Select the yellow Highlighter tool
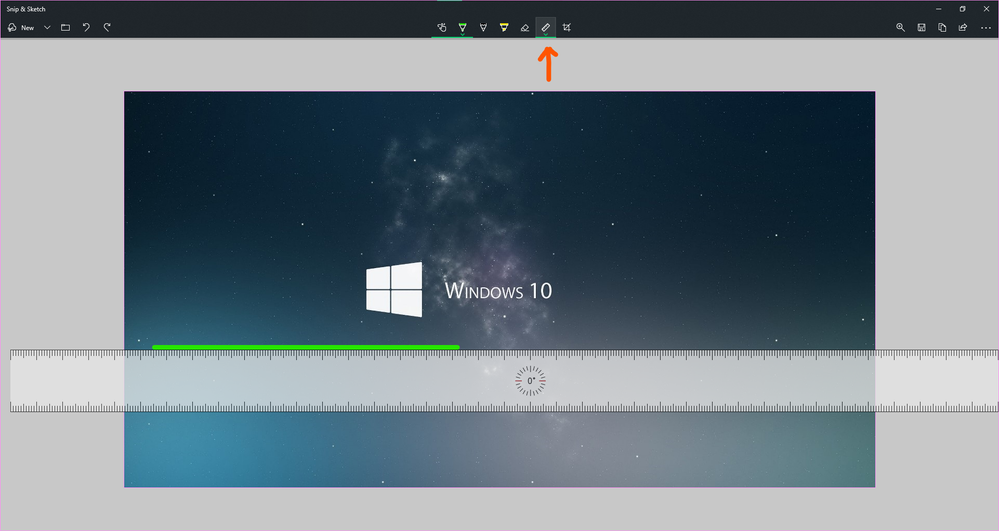The image size is (999, 531). 504,27
